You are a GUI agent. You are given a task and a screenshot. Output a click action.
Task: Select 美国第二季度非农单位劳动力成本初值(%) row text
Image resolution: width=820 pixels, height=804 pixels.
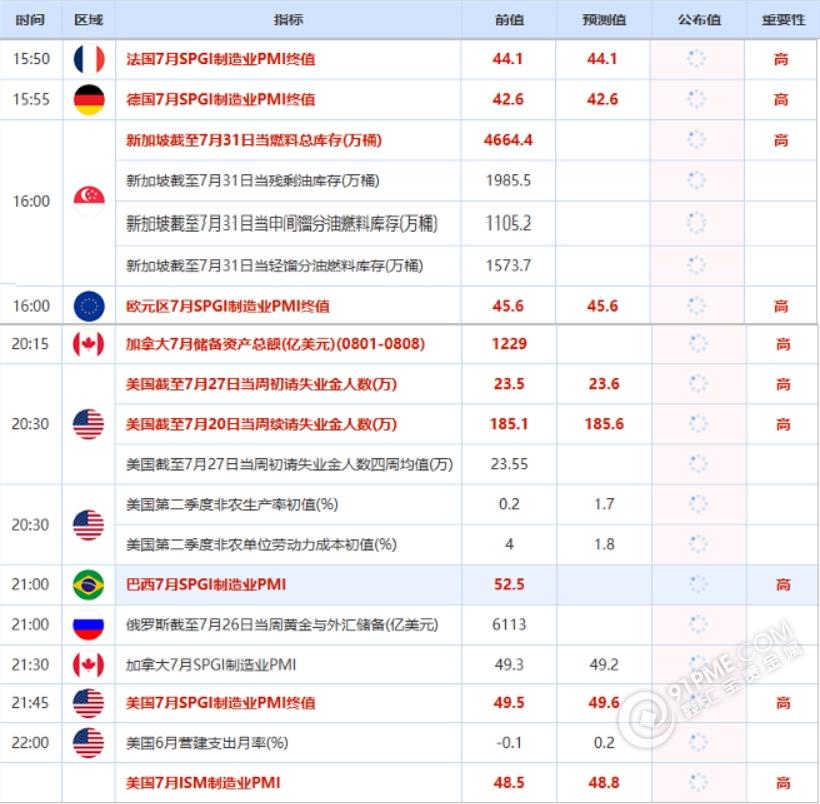tap(261, 545)
